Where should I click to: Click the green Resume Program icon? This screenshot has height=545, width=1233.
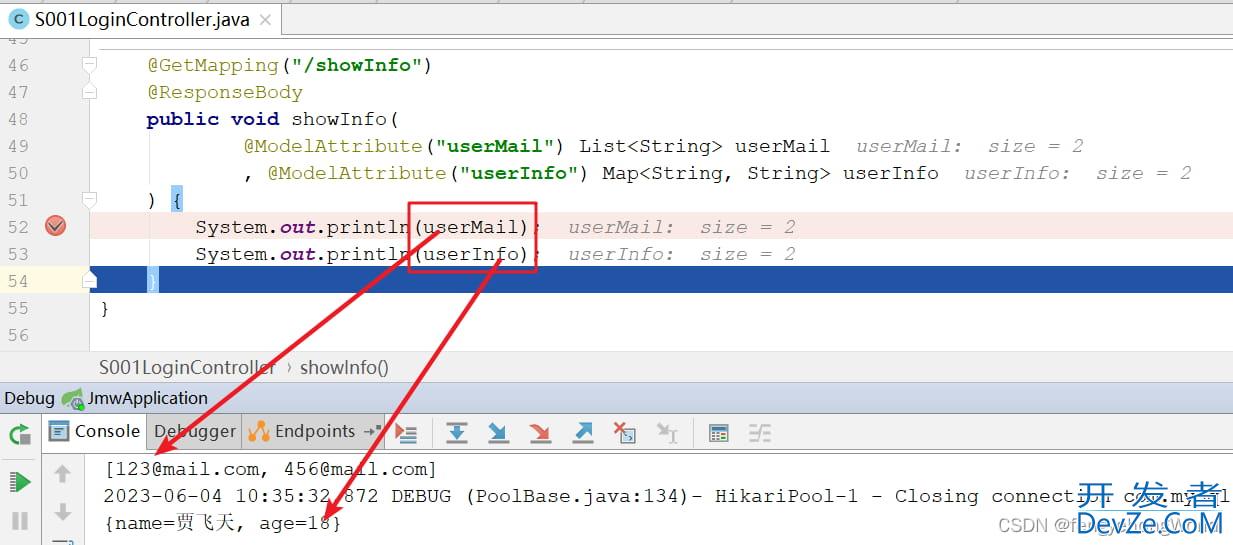[x=20, y=482]
